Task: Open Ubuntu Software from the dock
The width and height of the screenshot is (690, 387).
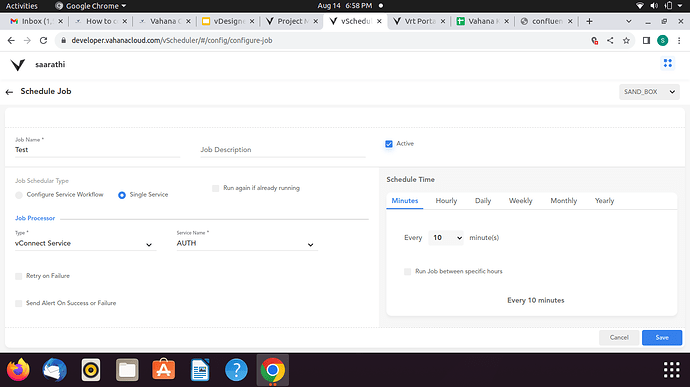Action: click(163, 369)
